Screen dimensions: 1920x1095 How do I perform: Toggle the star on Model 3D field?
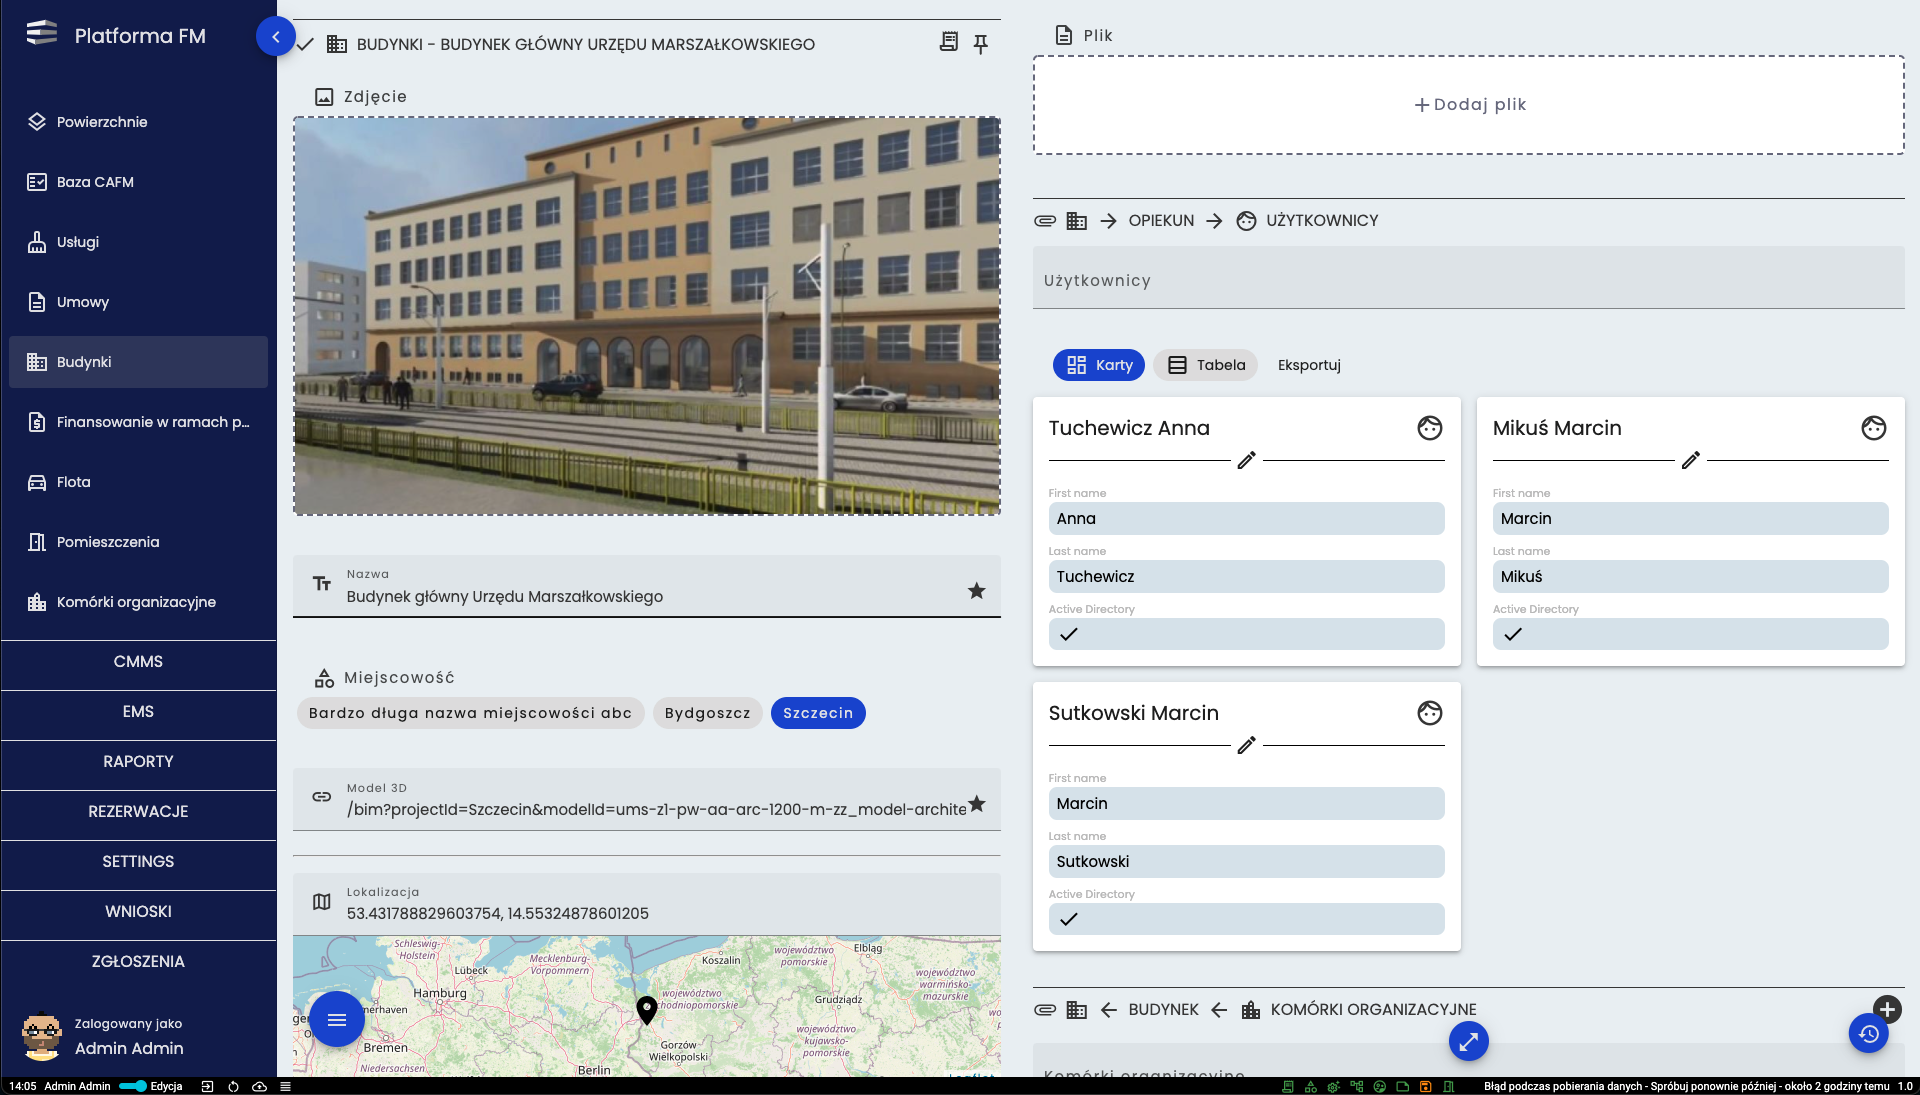977,804
